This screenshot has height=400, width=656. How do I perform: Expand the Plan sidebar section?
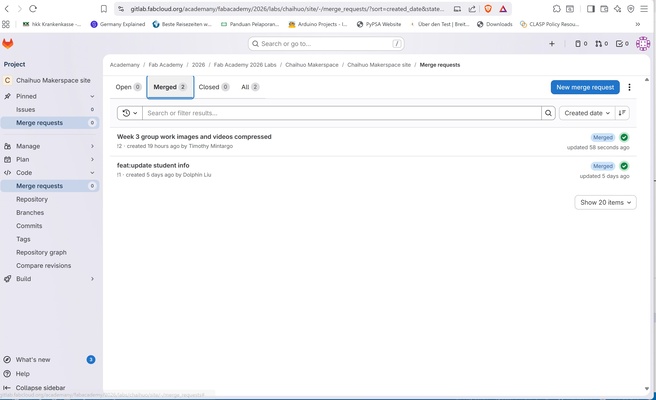click(x=92, y=159)
